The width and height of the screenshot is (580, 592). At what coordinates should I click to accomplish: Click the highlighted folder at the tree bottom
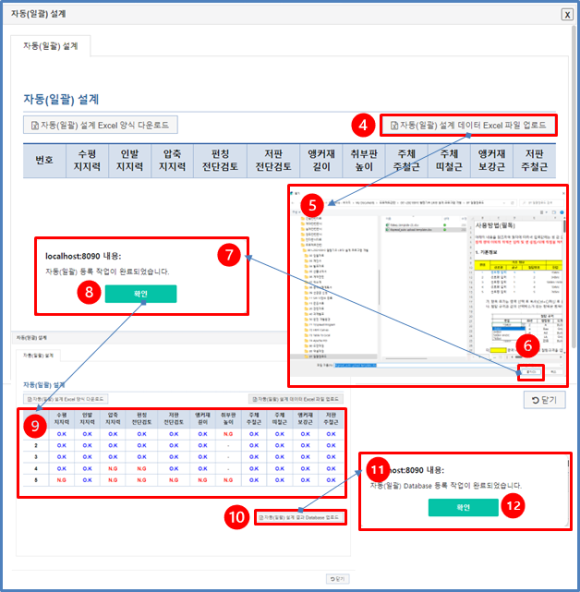coord(334,356)
